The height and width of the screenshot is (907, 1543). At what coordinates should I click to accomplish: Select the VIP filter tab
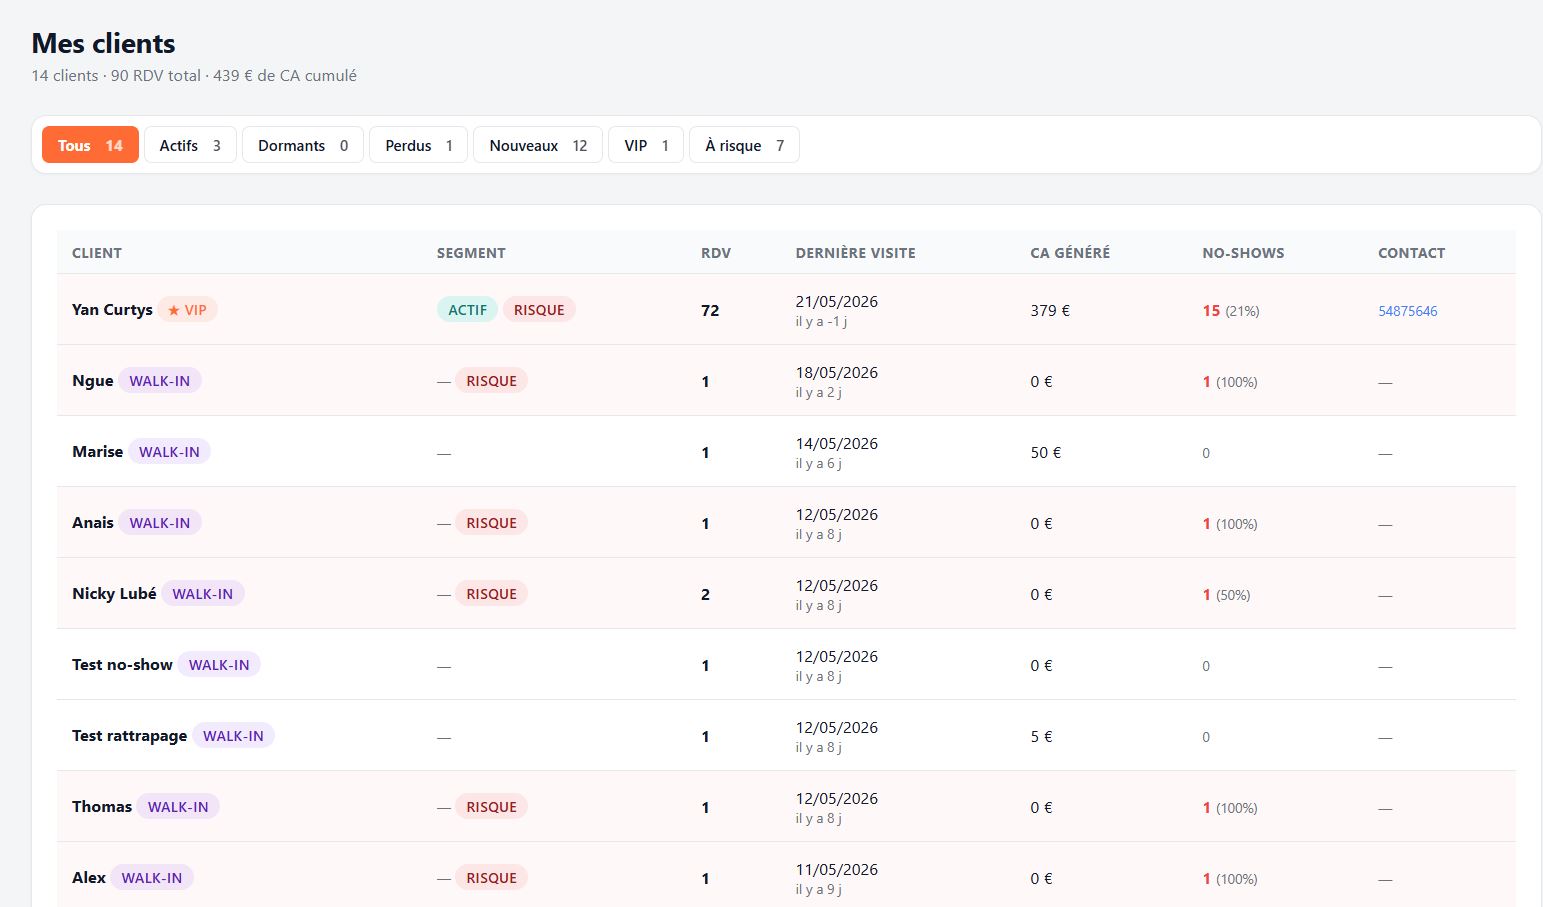coord(646,145)
